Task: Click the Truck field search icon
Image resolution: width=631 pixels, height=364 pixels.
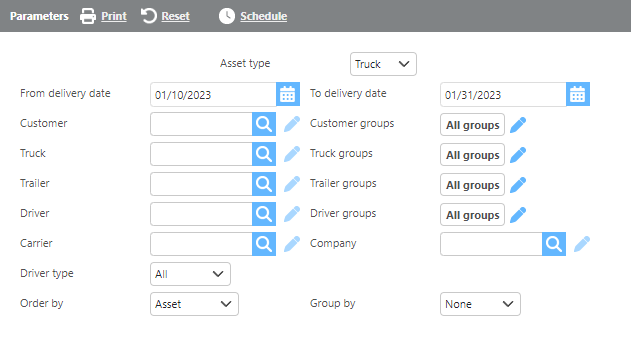Action: click(x=264, y=154)
